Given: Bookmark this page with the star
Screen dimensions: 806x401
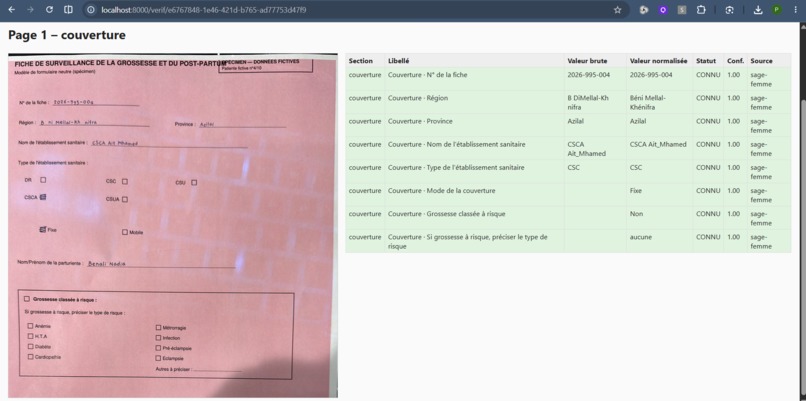Looking at the screenshot, I should click(x=617, y=10).
